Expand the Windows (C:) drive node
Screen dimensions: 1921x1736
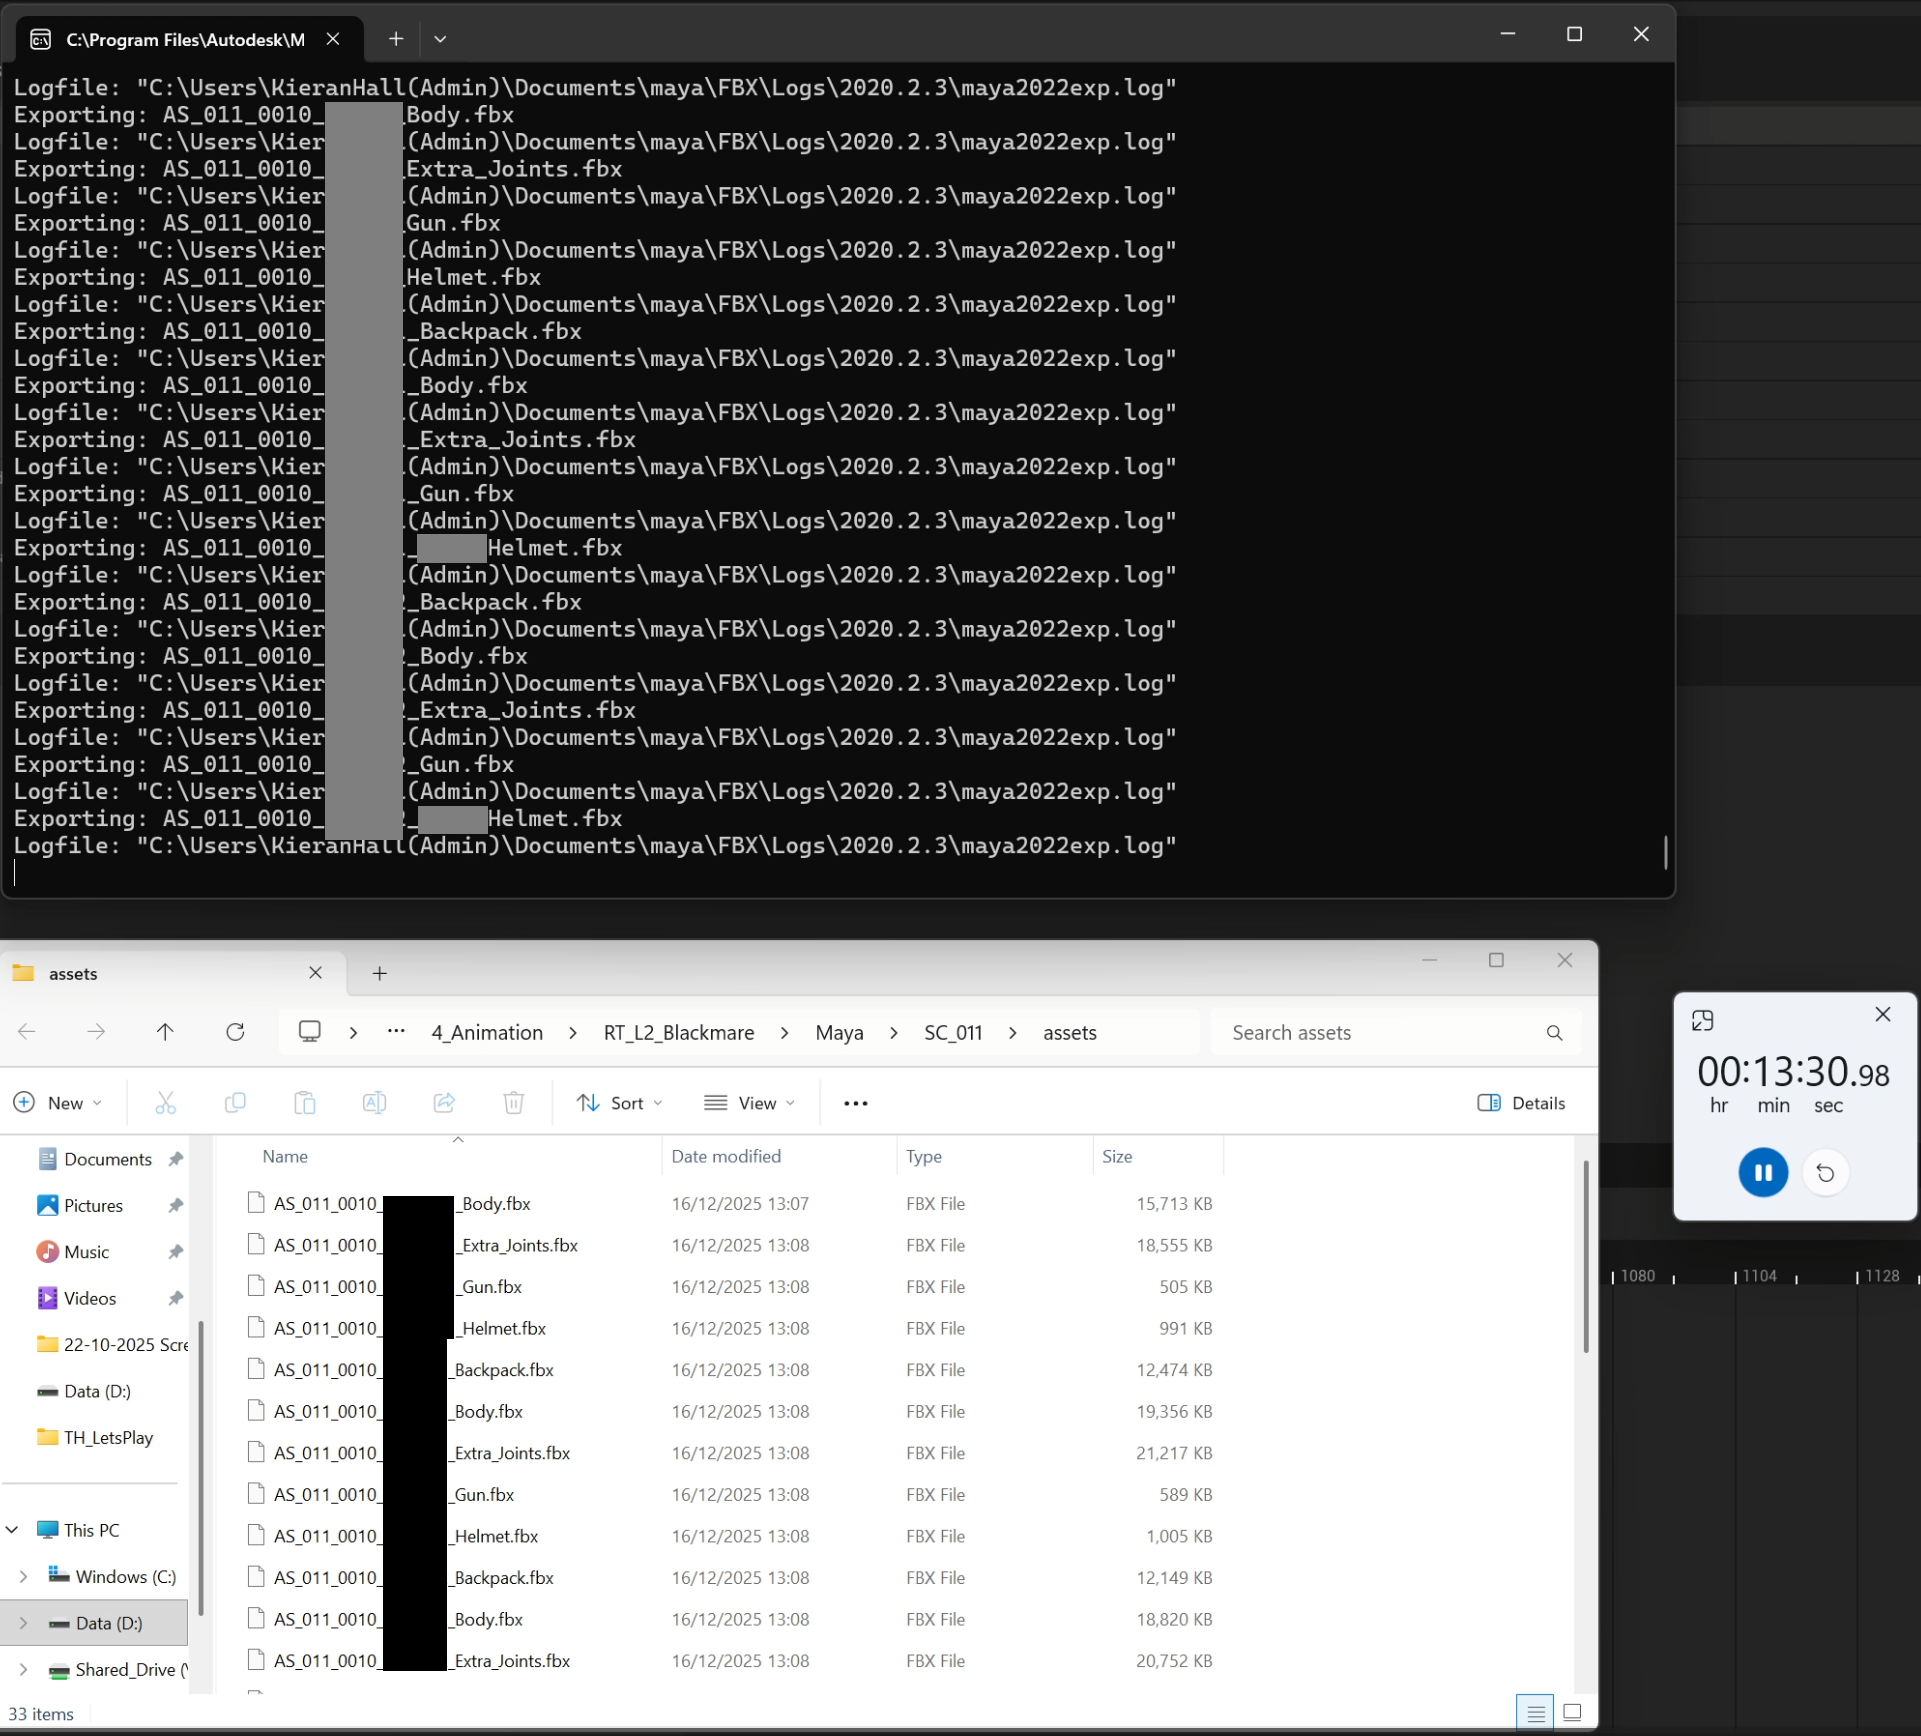click(23, 1577)
